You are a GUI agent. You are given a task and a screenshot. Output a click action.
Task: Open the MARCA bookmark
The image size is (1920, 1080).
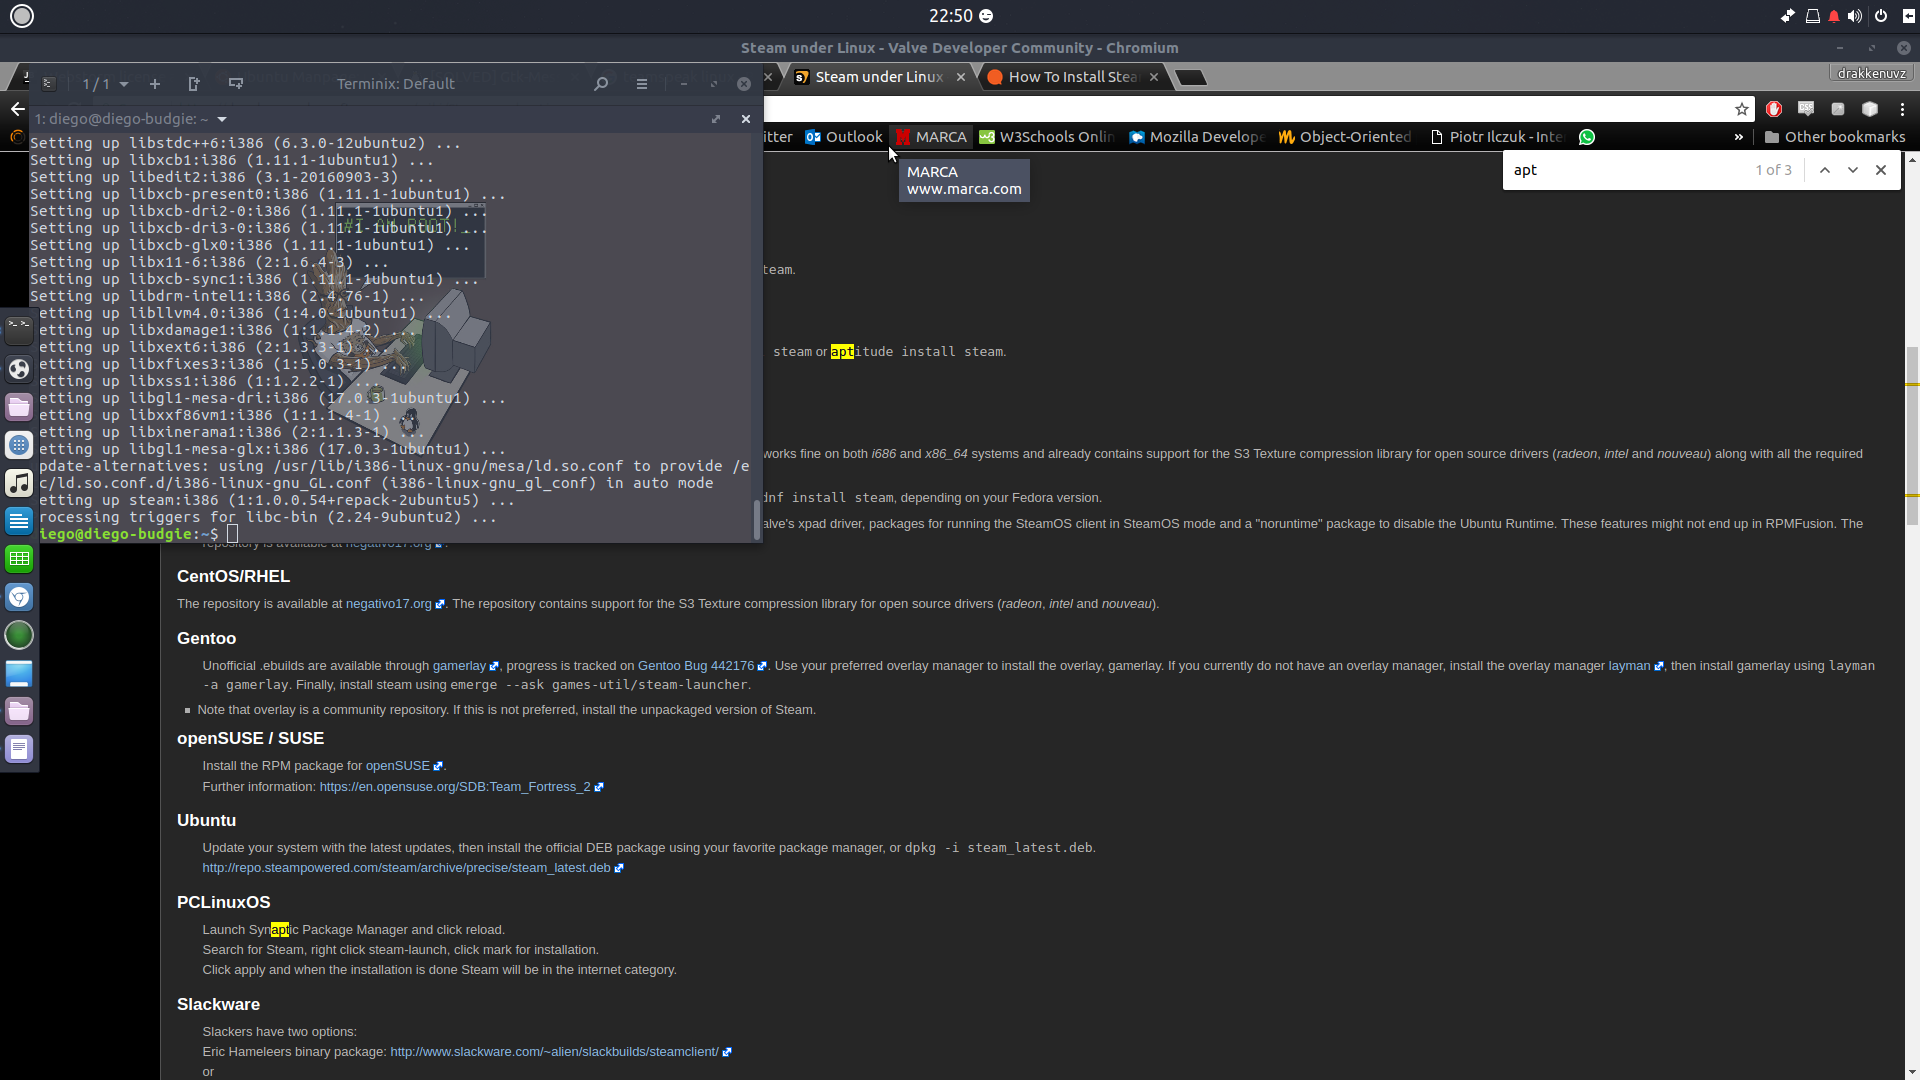click(x=931, y=137)
